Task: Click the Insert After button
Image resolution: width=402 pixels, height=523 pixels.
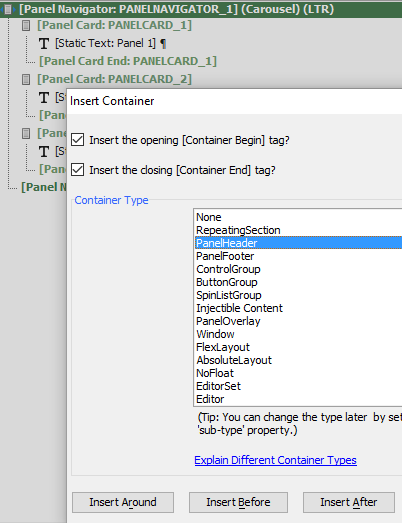Action: (x=349, y=502)
